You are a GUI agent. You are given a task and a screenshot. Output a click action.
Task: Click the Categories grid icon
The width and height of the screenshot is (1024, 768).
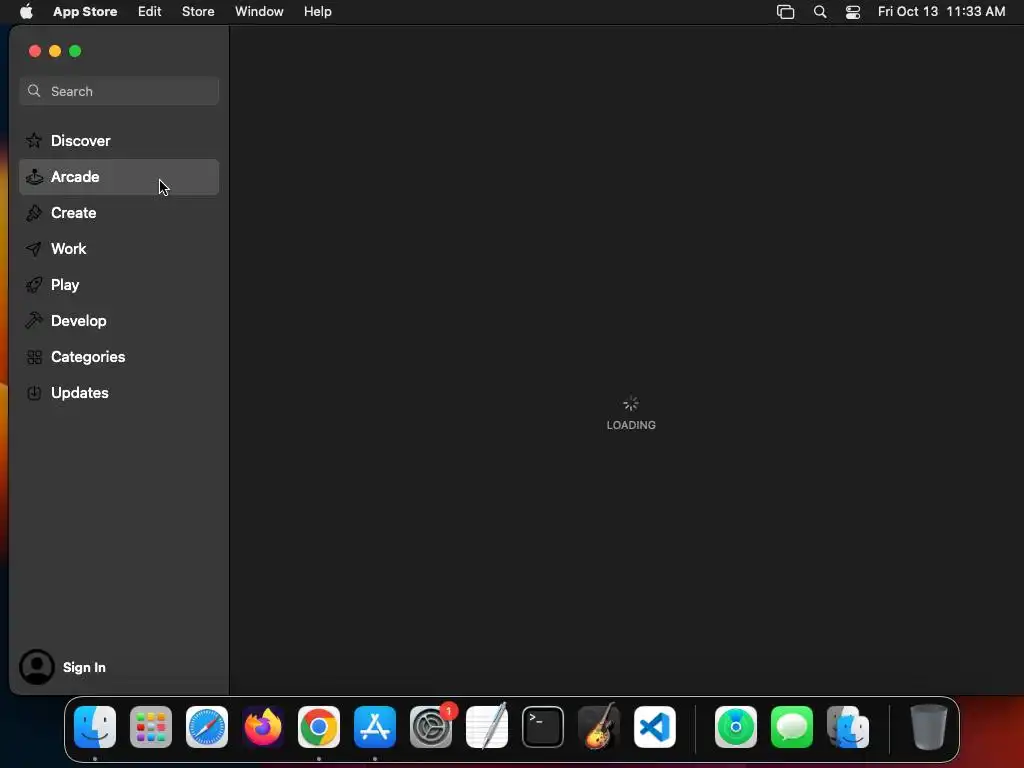(34, 357)
